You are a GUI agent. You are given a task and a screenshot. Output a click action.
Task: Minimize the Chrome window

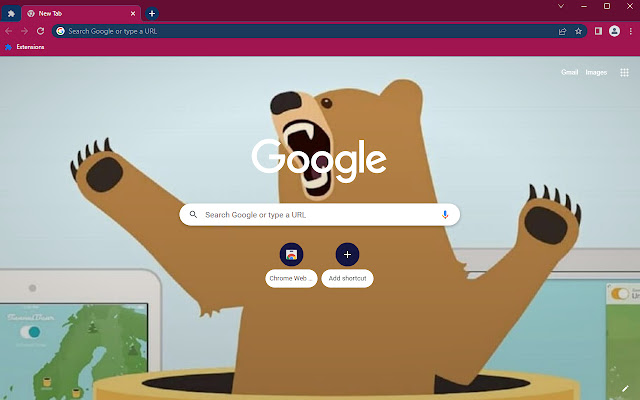584,6
